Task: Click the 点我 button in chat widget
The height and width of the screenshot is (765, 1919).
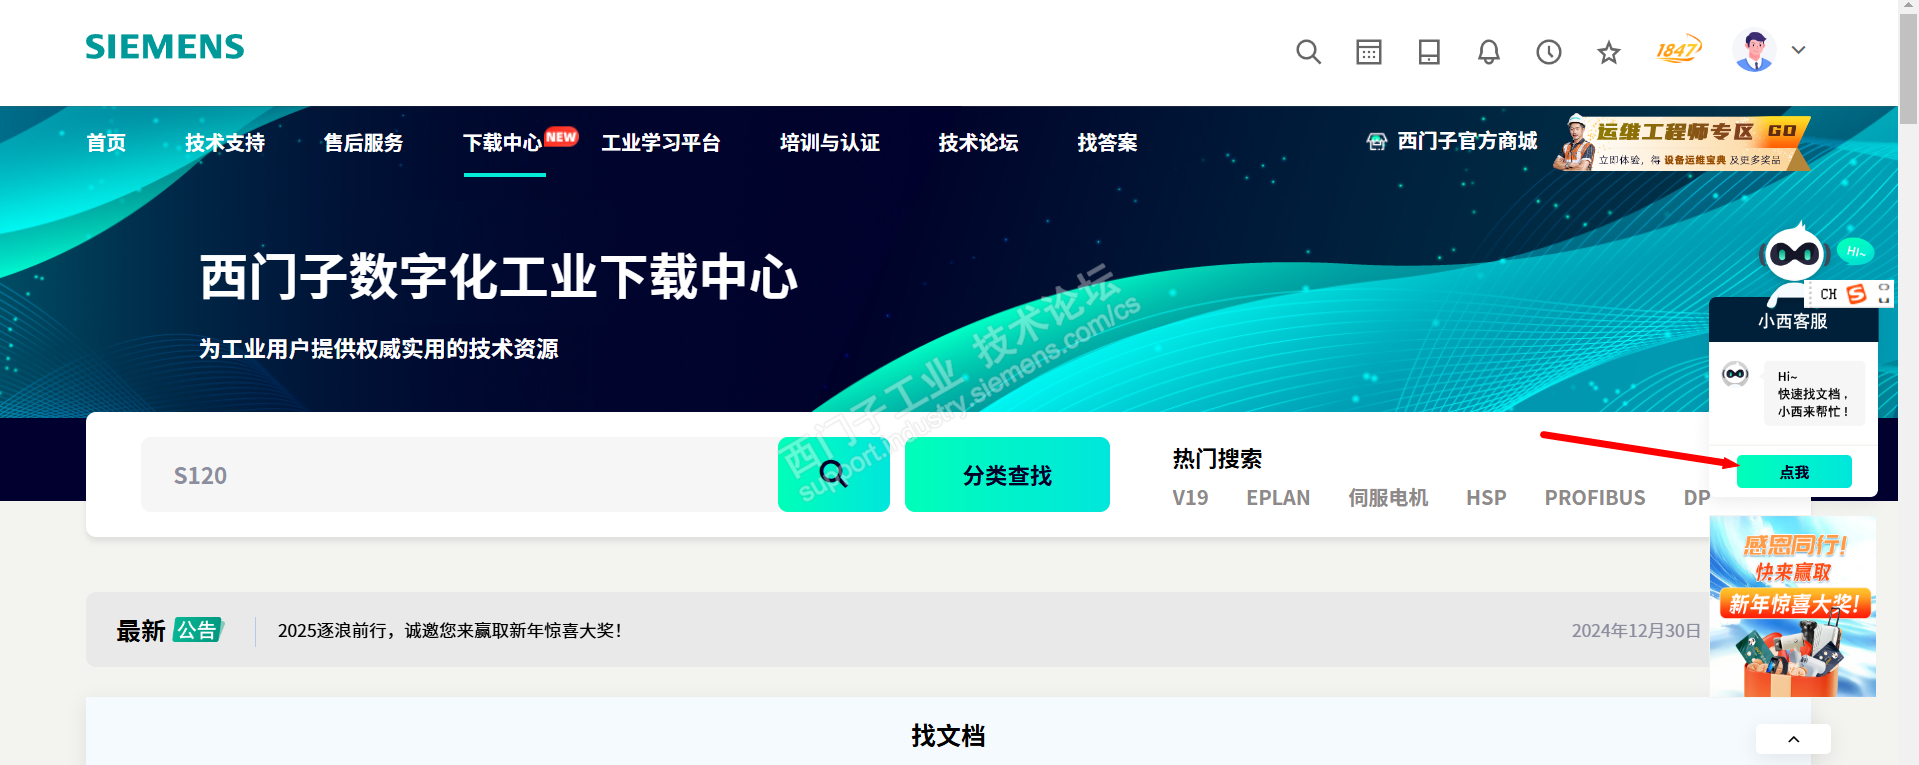Action: 1794,472
